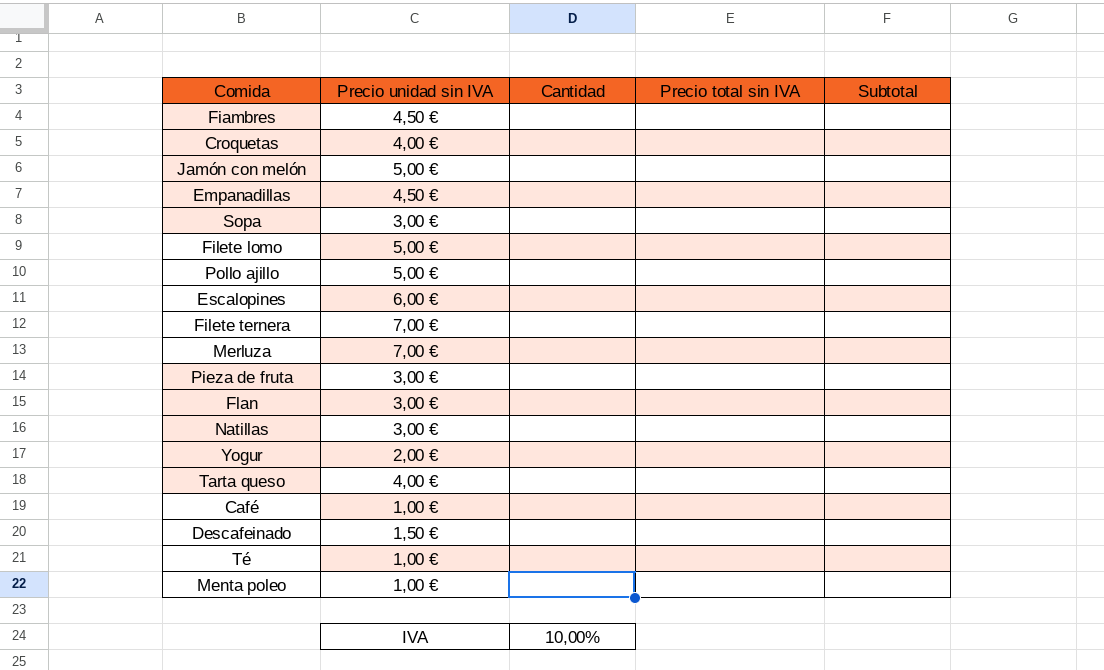Click the price cell for Fiambres
The width and height of the screenshot is (1104, 670).
tap(415, 117)
